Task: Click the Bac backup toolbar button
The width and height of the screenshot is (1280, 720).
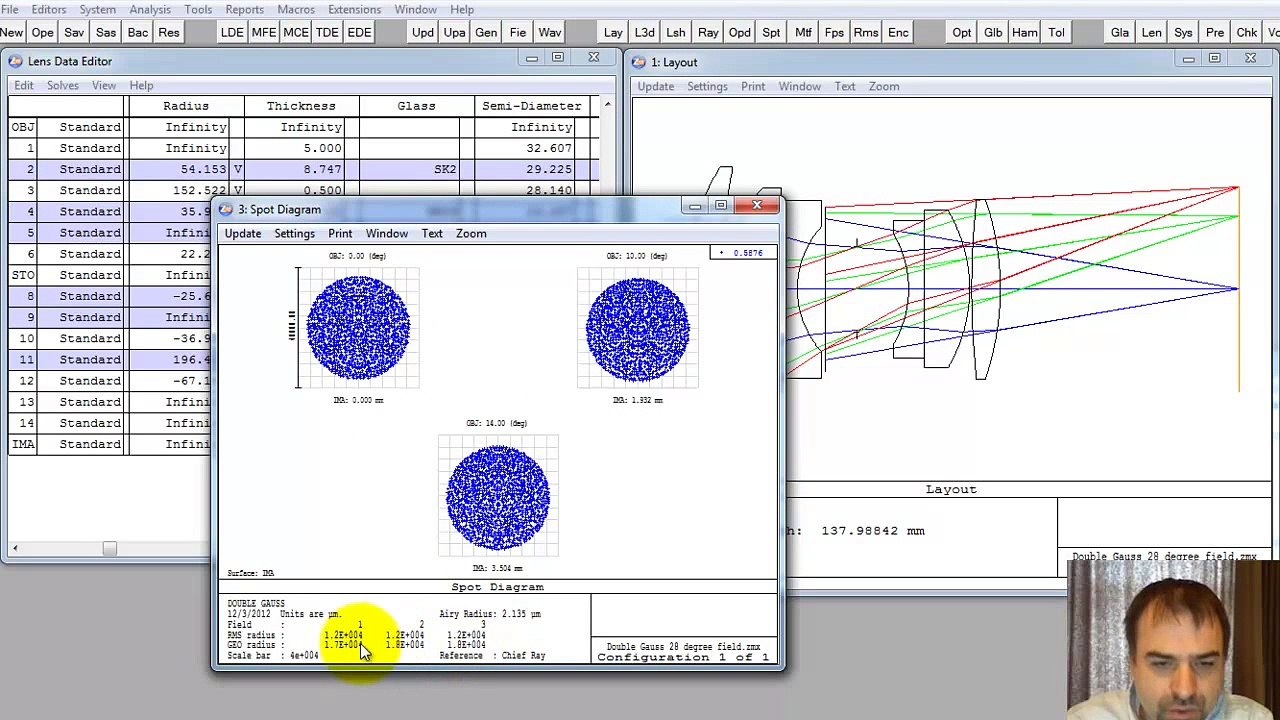Action: (x=138, y=32)
